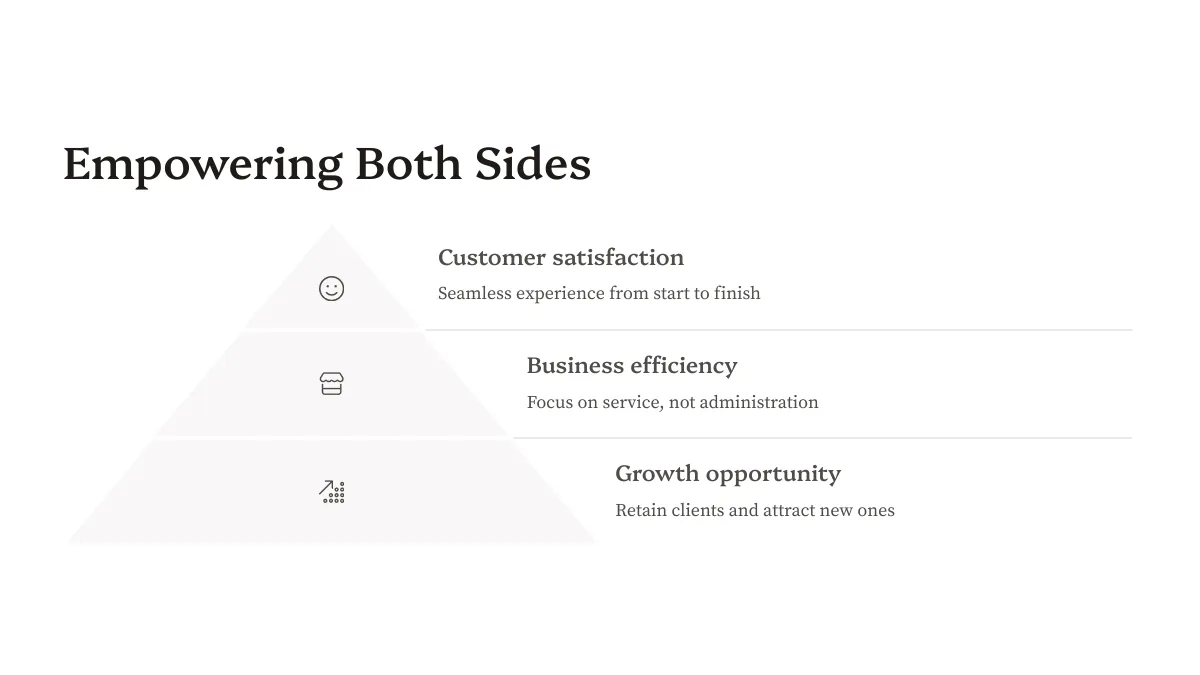The height and width of the screenshot is (675, 1200).
Task: Click the smiley face icon
Action: click(331, 289)
